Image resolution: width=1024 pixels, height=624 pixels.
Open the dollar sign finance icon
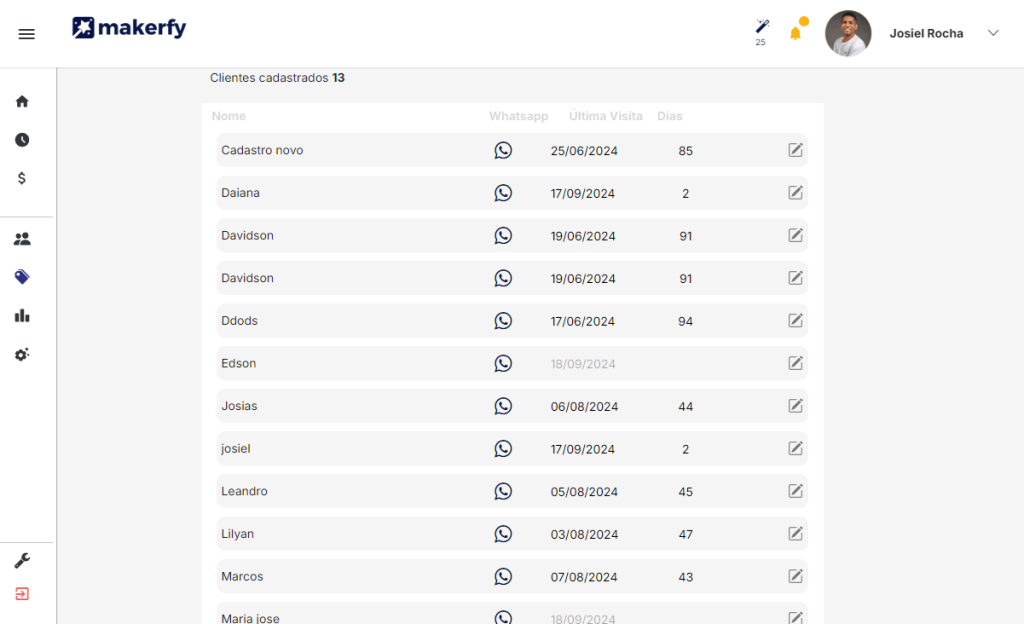[x=22, y=178]
